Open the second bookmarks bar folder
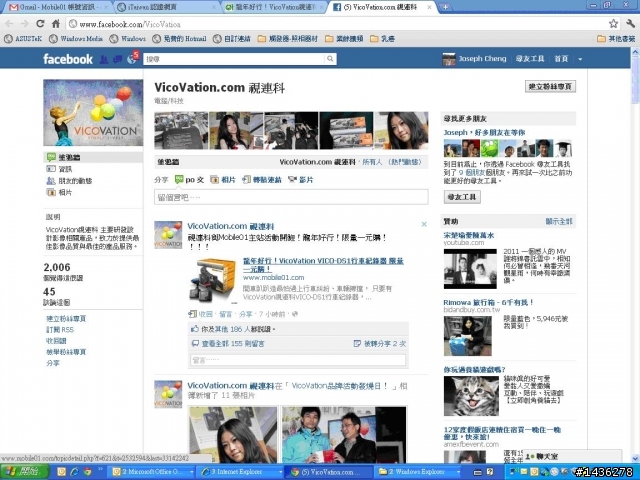Image resolution: width=640 pixels, height=480 pixels. coord(344,39)
